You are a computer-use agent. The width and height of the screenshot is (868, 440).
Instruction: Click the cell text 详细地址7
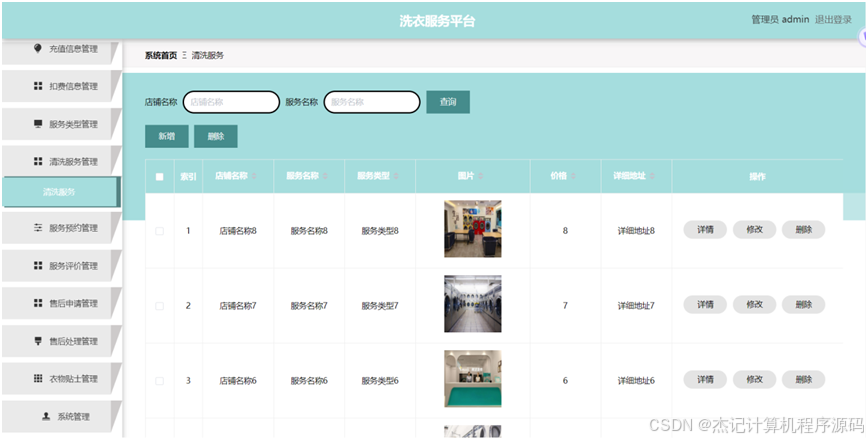click(636, 306)
